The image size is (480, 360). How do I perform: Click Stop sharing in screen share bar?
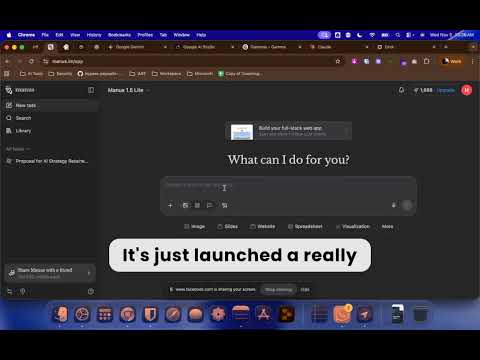pos(279,290)
